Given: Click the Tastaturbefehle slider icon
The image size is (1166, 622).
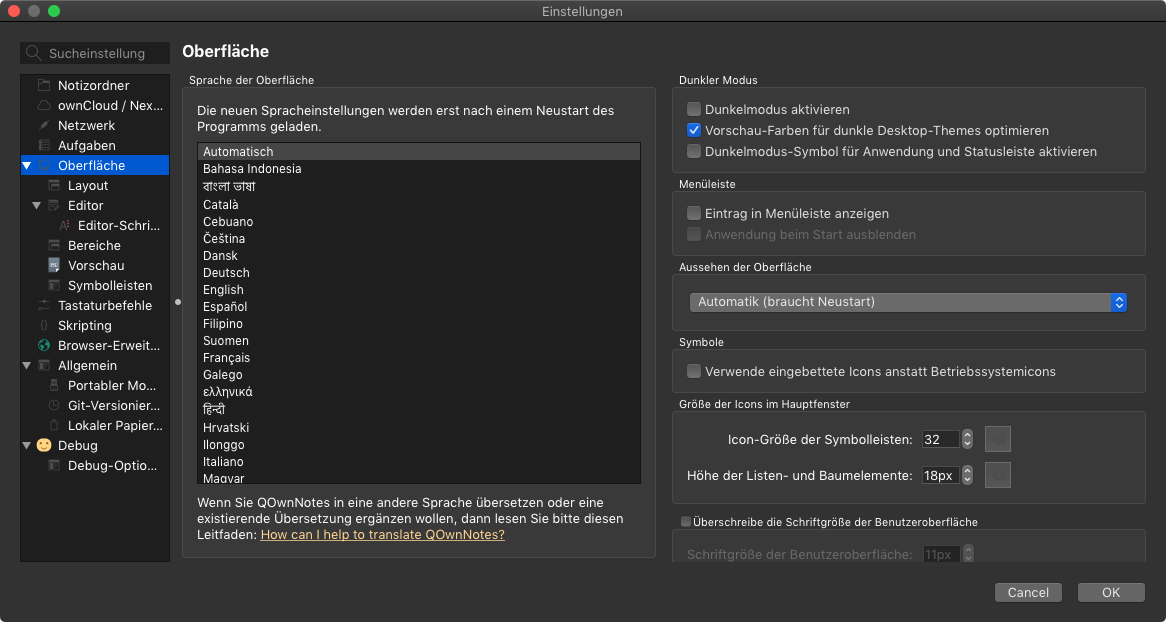Looking at the screenshot, I should [44, 306].
